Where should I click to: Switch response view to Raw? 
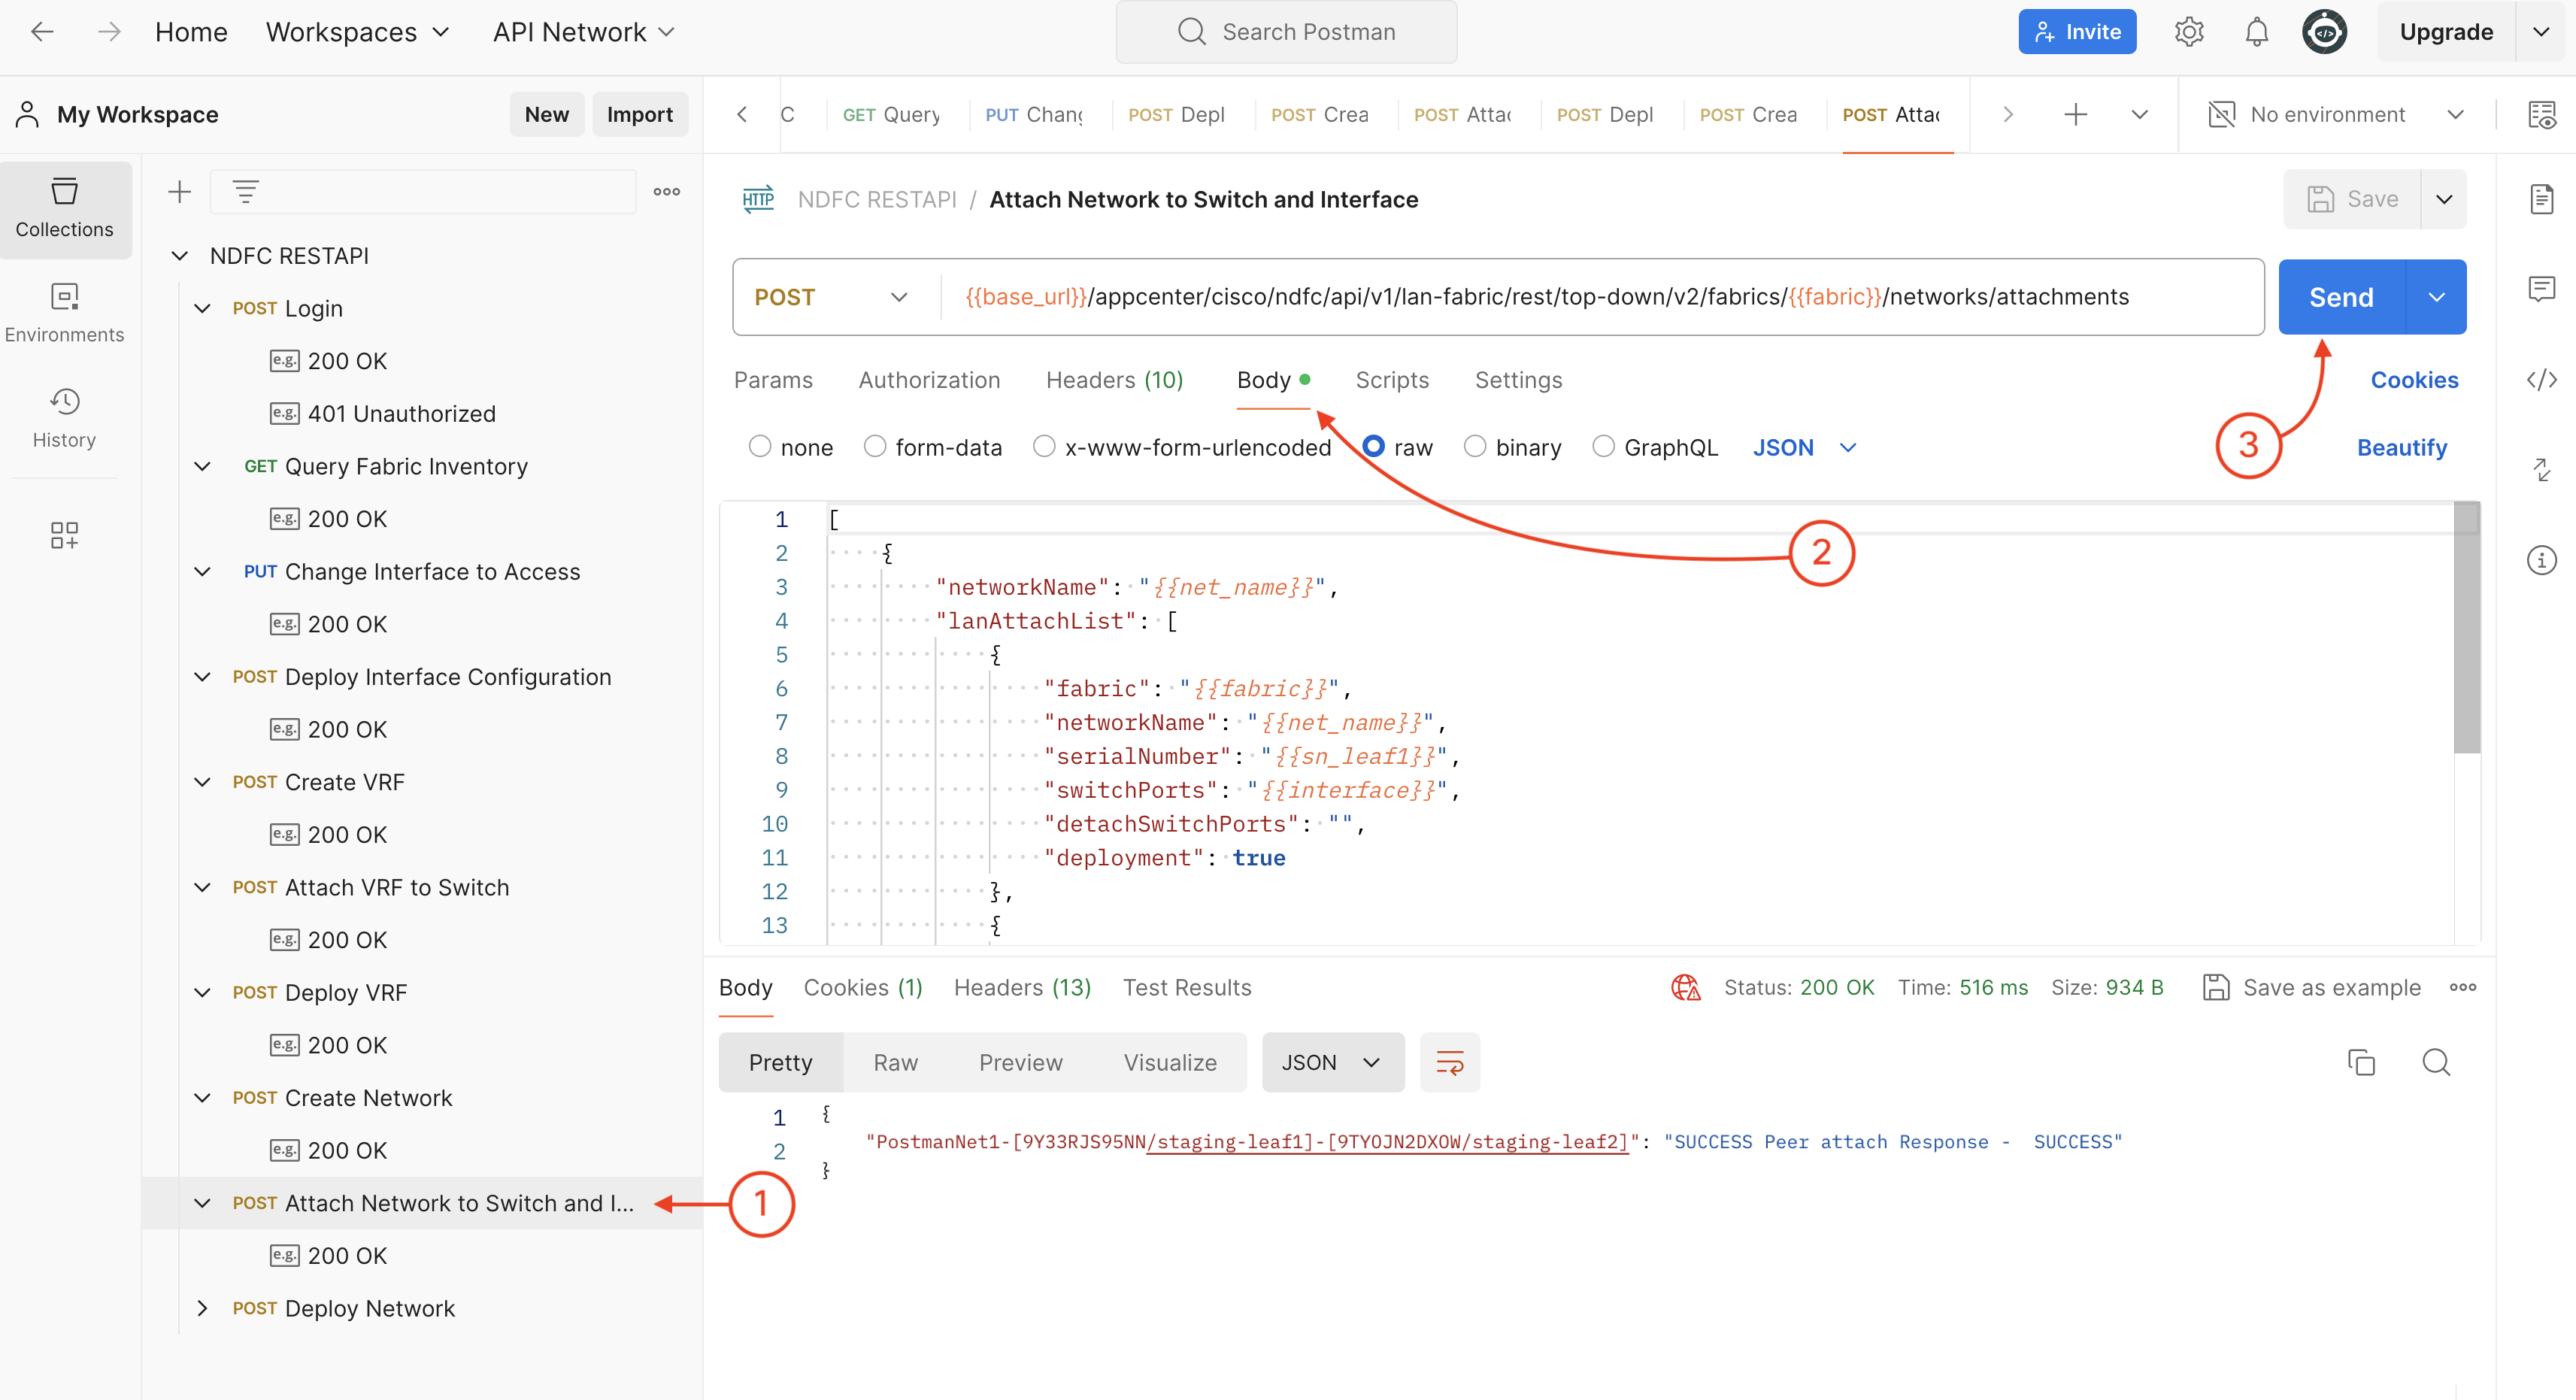coord(895,1062)
